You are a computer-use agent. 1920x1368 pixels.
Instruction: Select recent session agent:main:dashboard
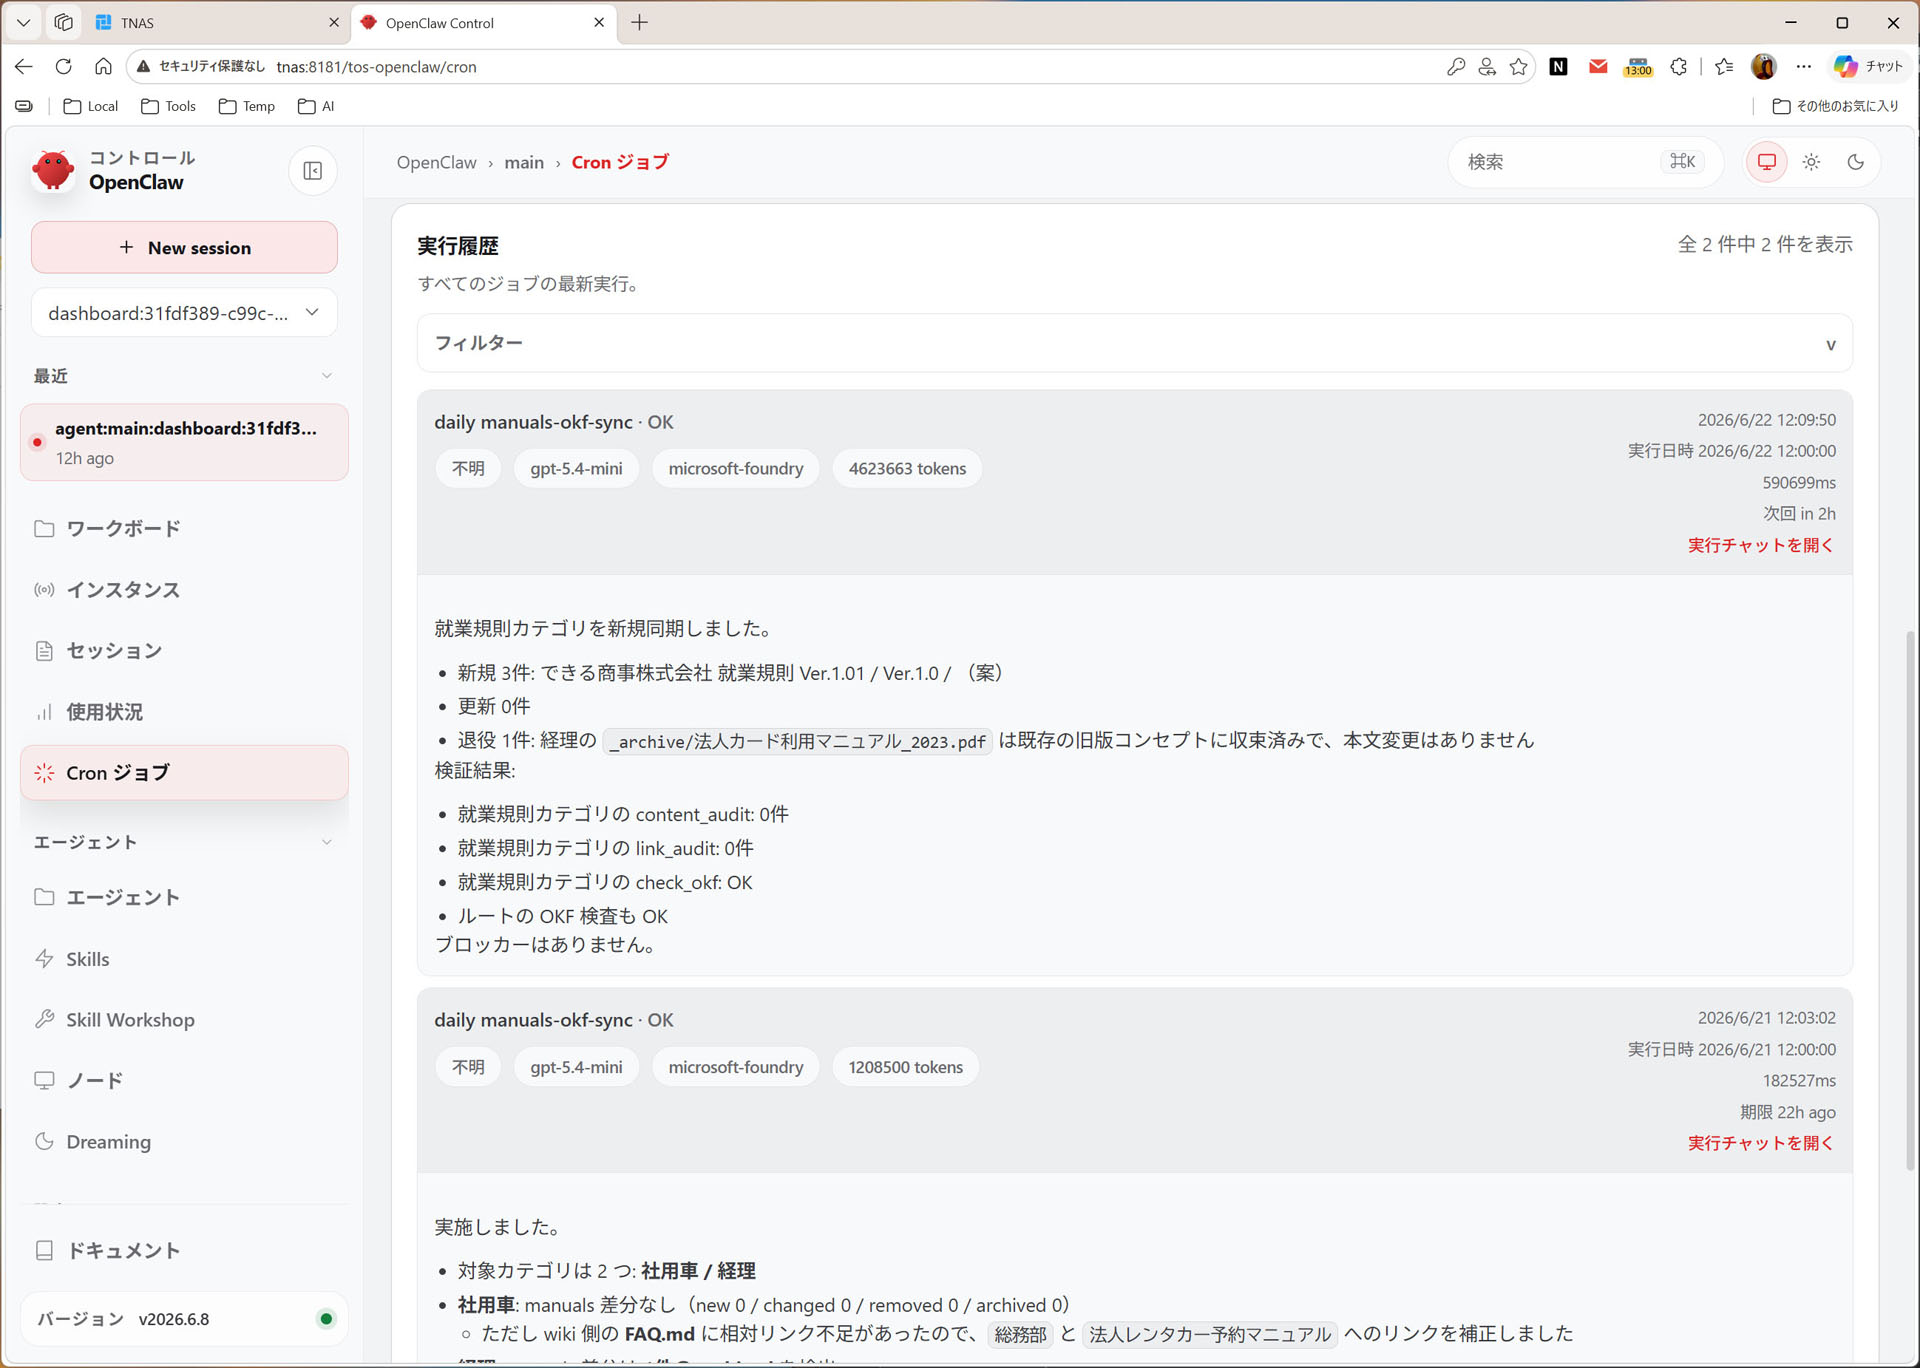[184, 442]
